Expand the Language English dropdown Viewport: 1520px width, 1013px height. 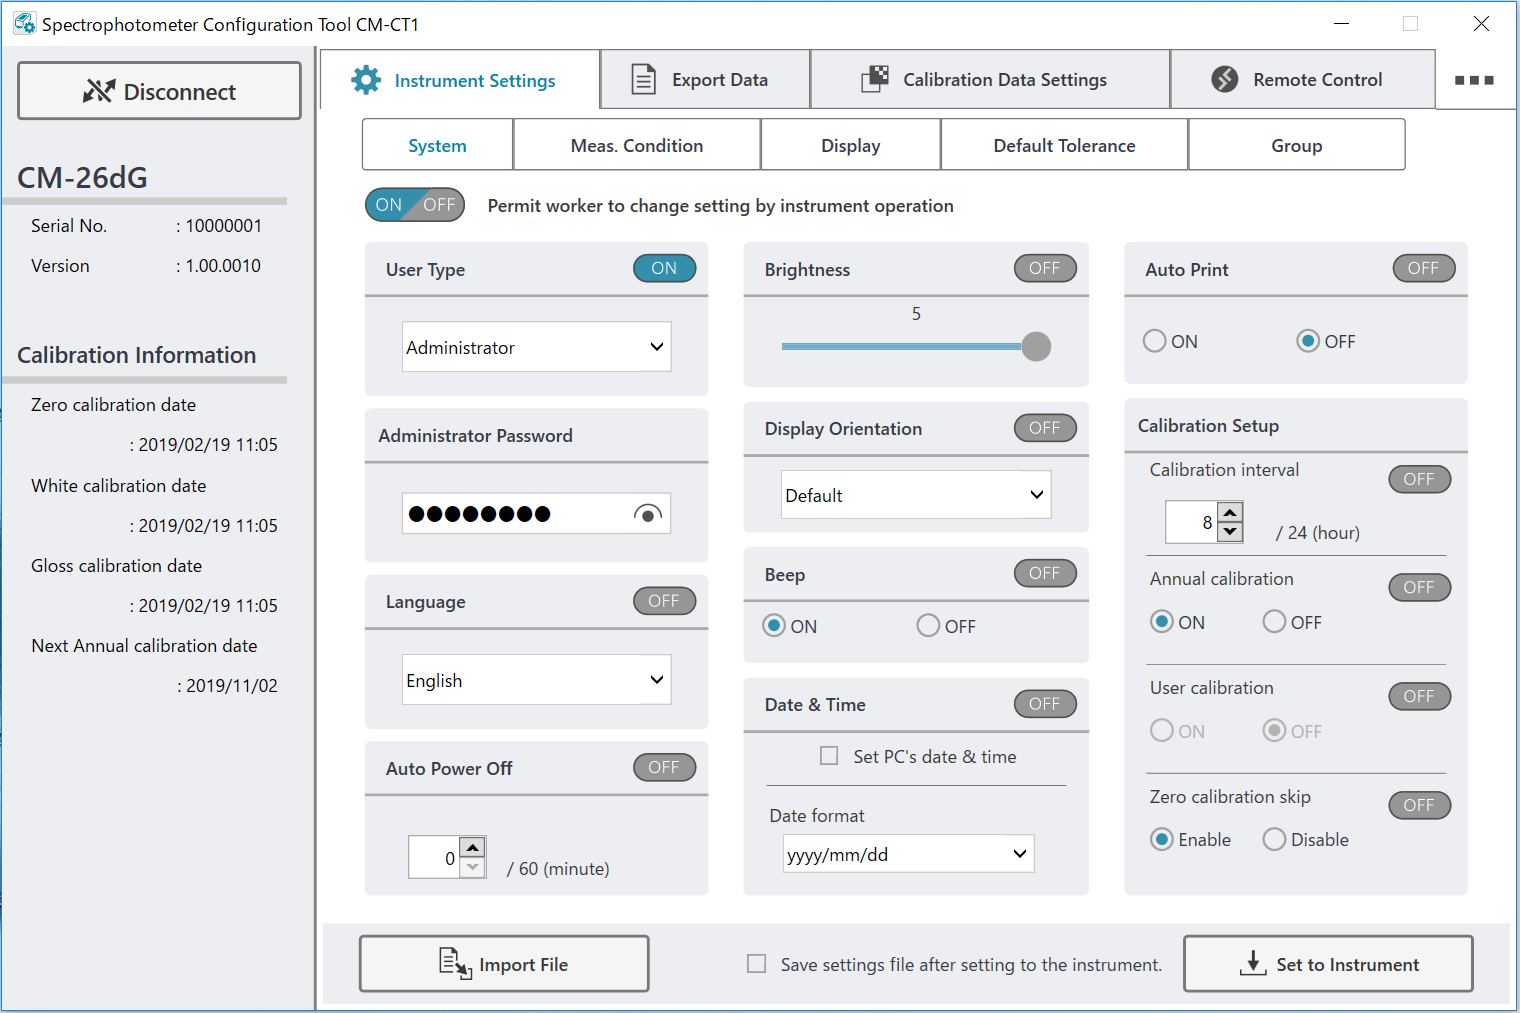536,680
